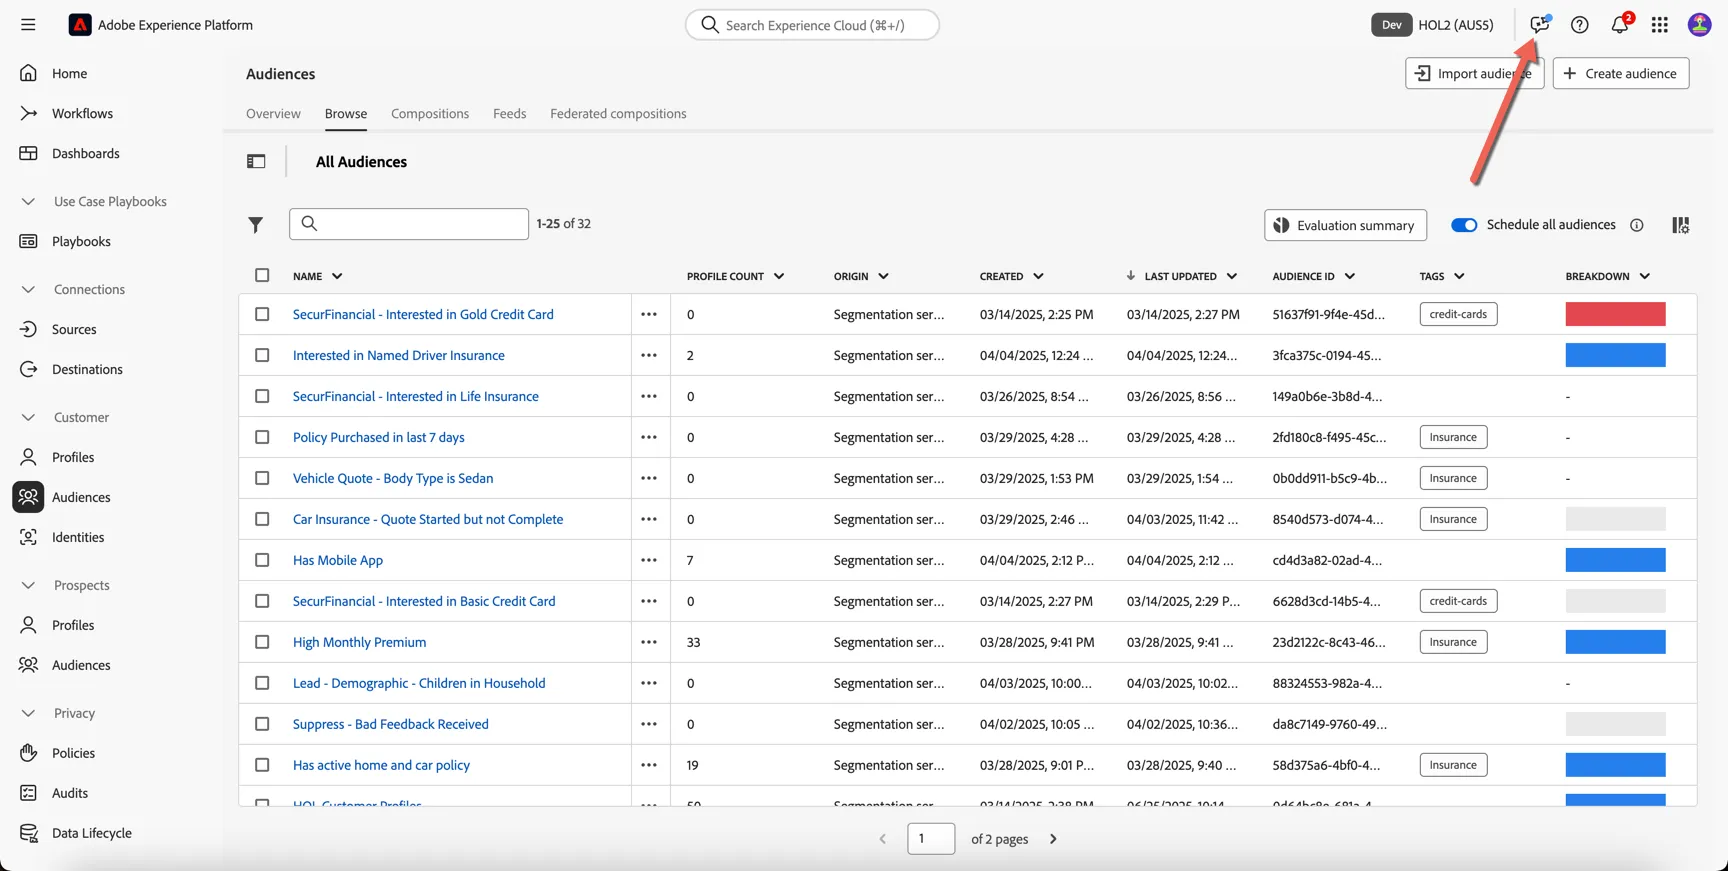Switch to the Overview tab
The height and width of the screenshot is (871, 1728).
pyautogui.click(x=273, y=113)
